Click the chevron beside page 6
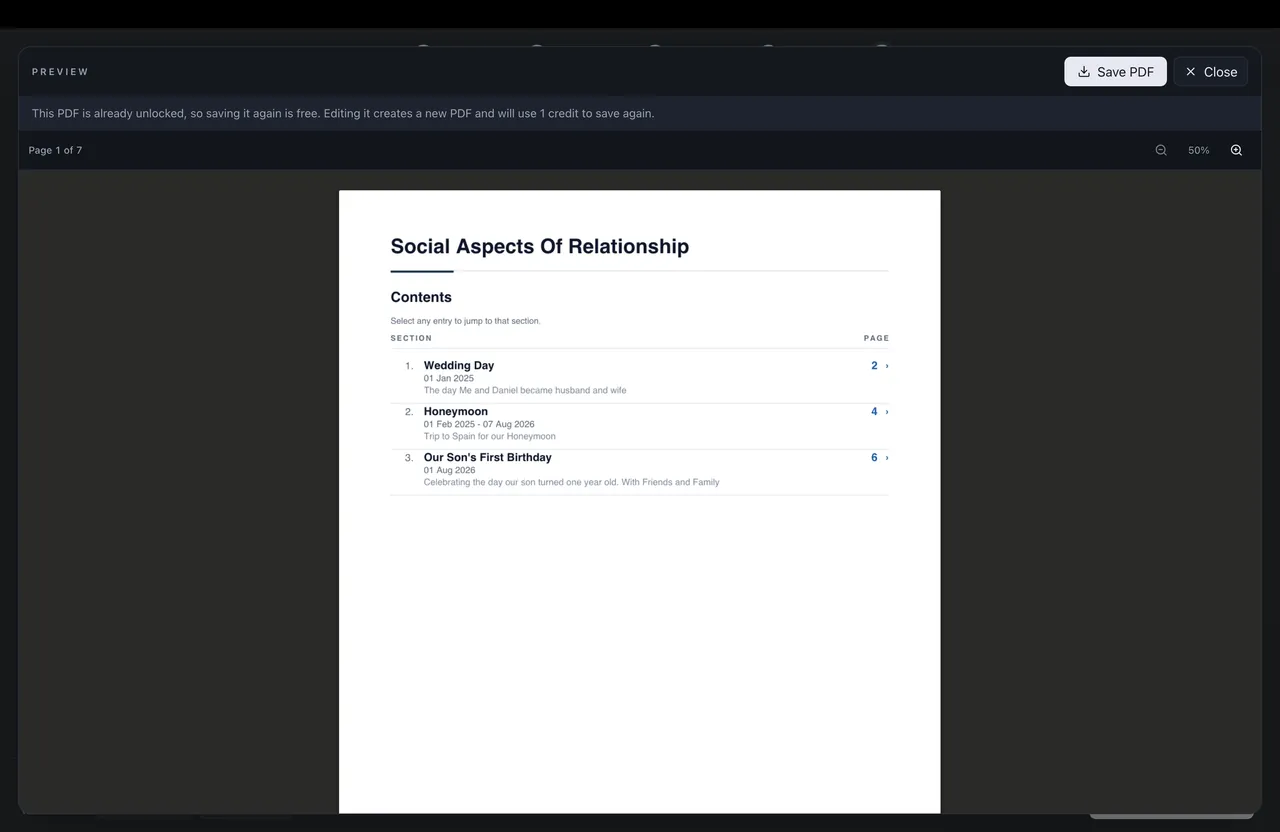This screenshot has width=1280, height=832. [887, 458]
